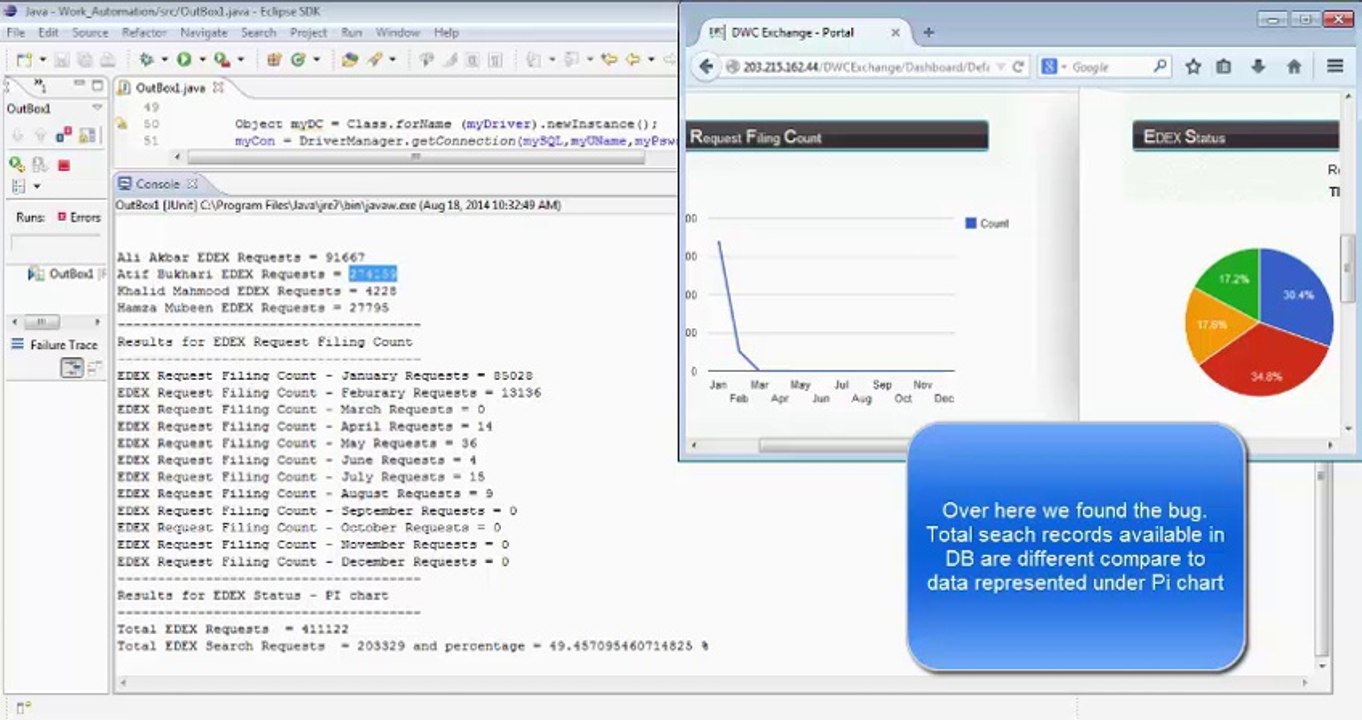This screenshot has width=1362, height=720.
Task: Open browser Downloads arrow icon
Action: [x=1258, y=67]
